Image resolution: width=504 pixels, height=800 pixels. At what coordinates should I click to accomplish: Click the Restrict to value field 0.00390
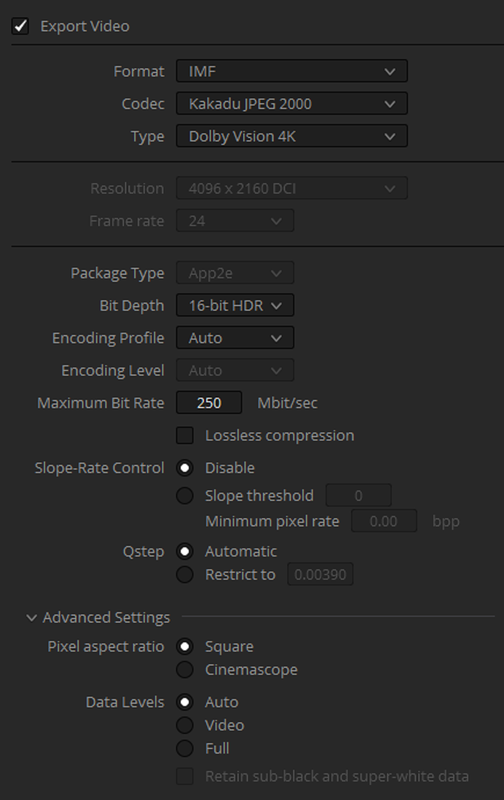pyautogui.click(x=320, y=574)
